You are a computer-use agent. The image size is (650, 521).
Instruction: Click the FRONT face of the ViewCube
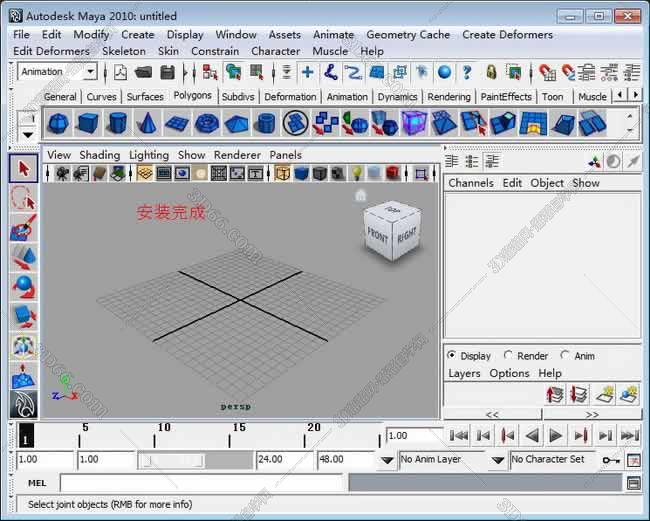click(x=378, y=236)
